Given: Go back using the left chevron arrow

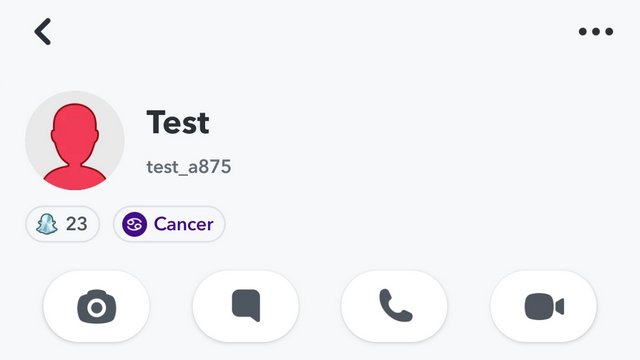Looking at the screenshot, I should [x=43, y=31].
